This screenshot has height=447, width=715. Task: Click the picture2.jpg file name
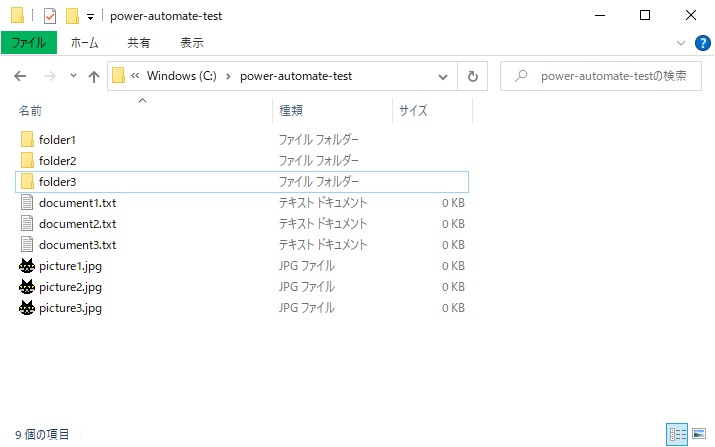[x=71, y=287]
